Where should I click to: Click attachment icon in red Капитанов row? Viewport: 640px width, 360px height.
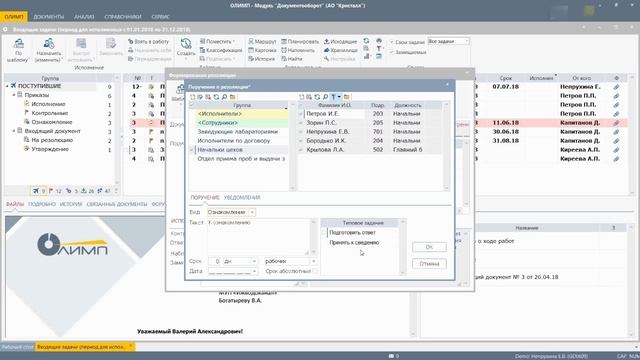(x=616, y=122)
